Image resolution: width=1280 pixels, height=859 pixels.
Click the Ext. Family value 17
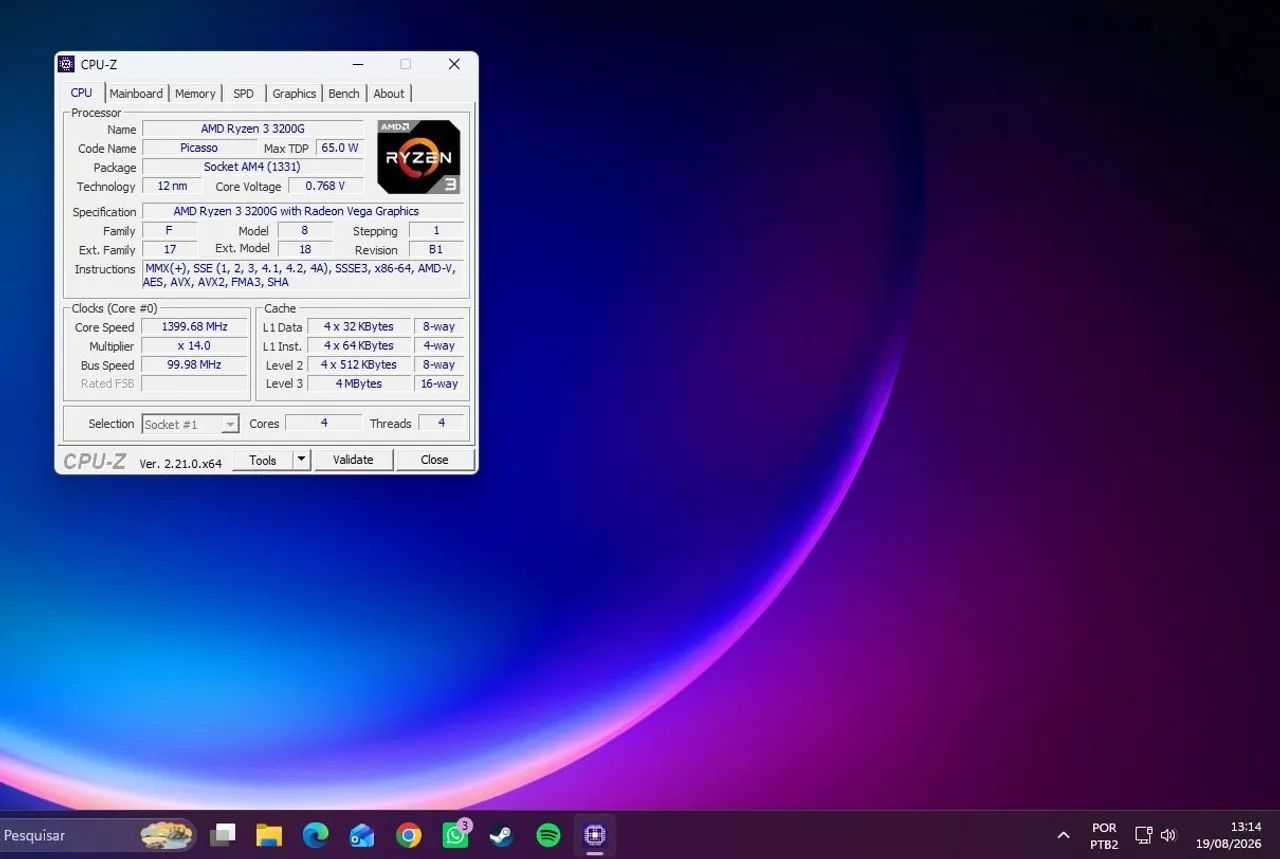(169, 249)
